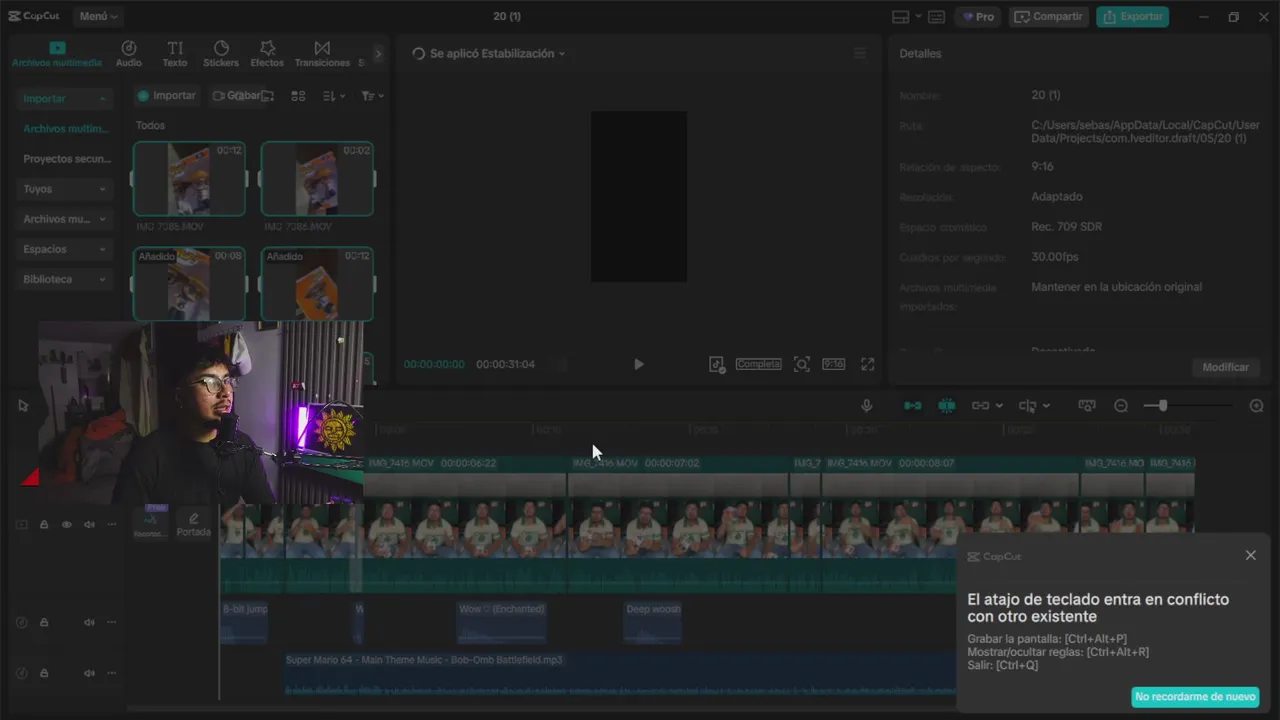Viewport: 1280px width, 720px height.
Task: Open the Stickers tab
Action: coord(221,54)
